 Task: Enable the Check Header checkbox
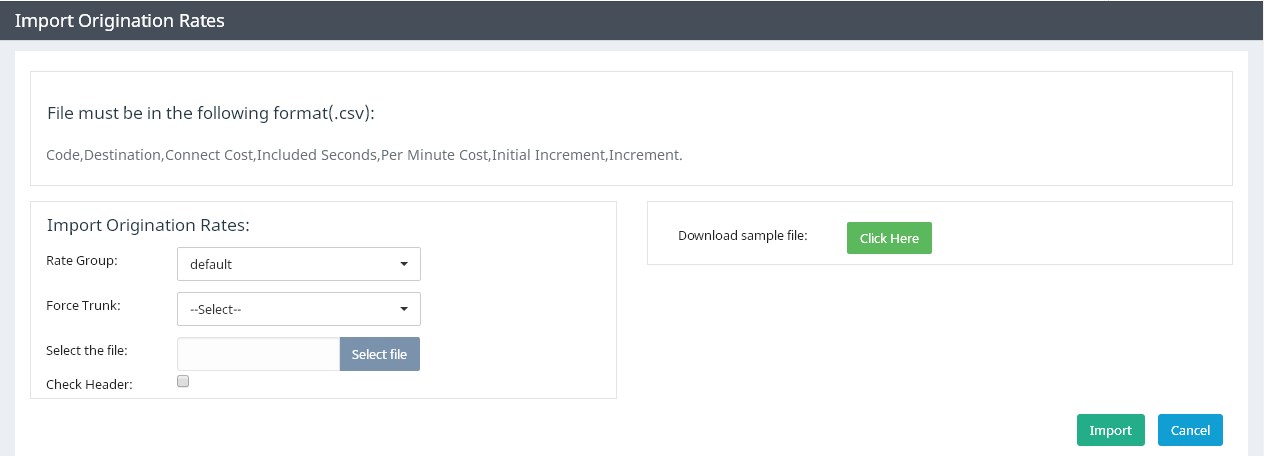coord(183,381)
